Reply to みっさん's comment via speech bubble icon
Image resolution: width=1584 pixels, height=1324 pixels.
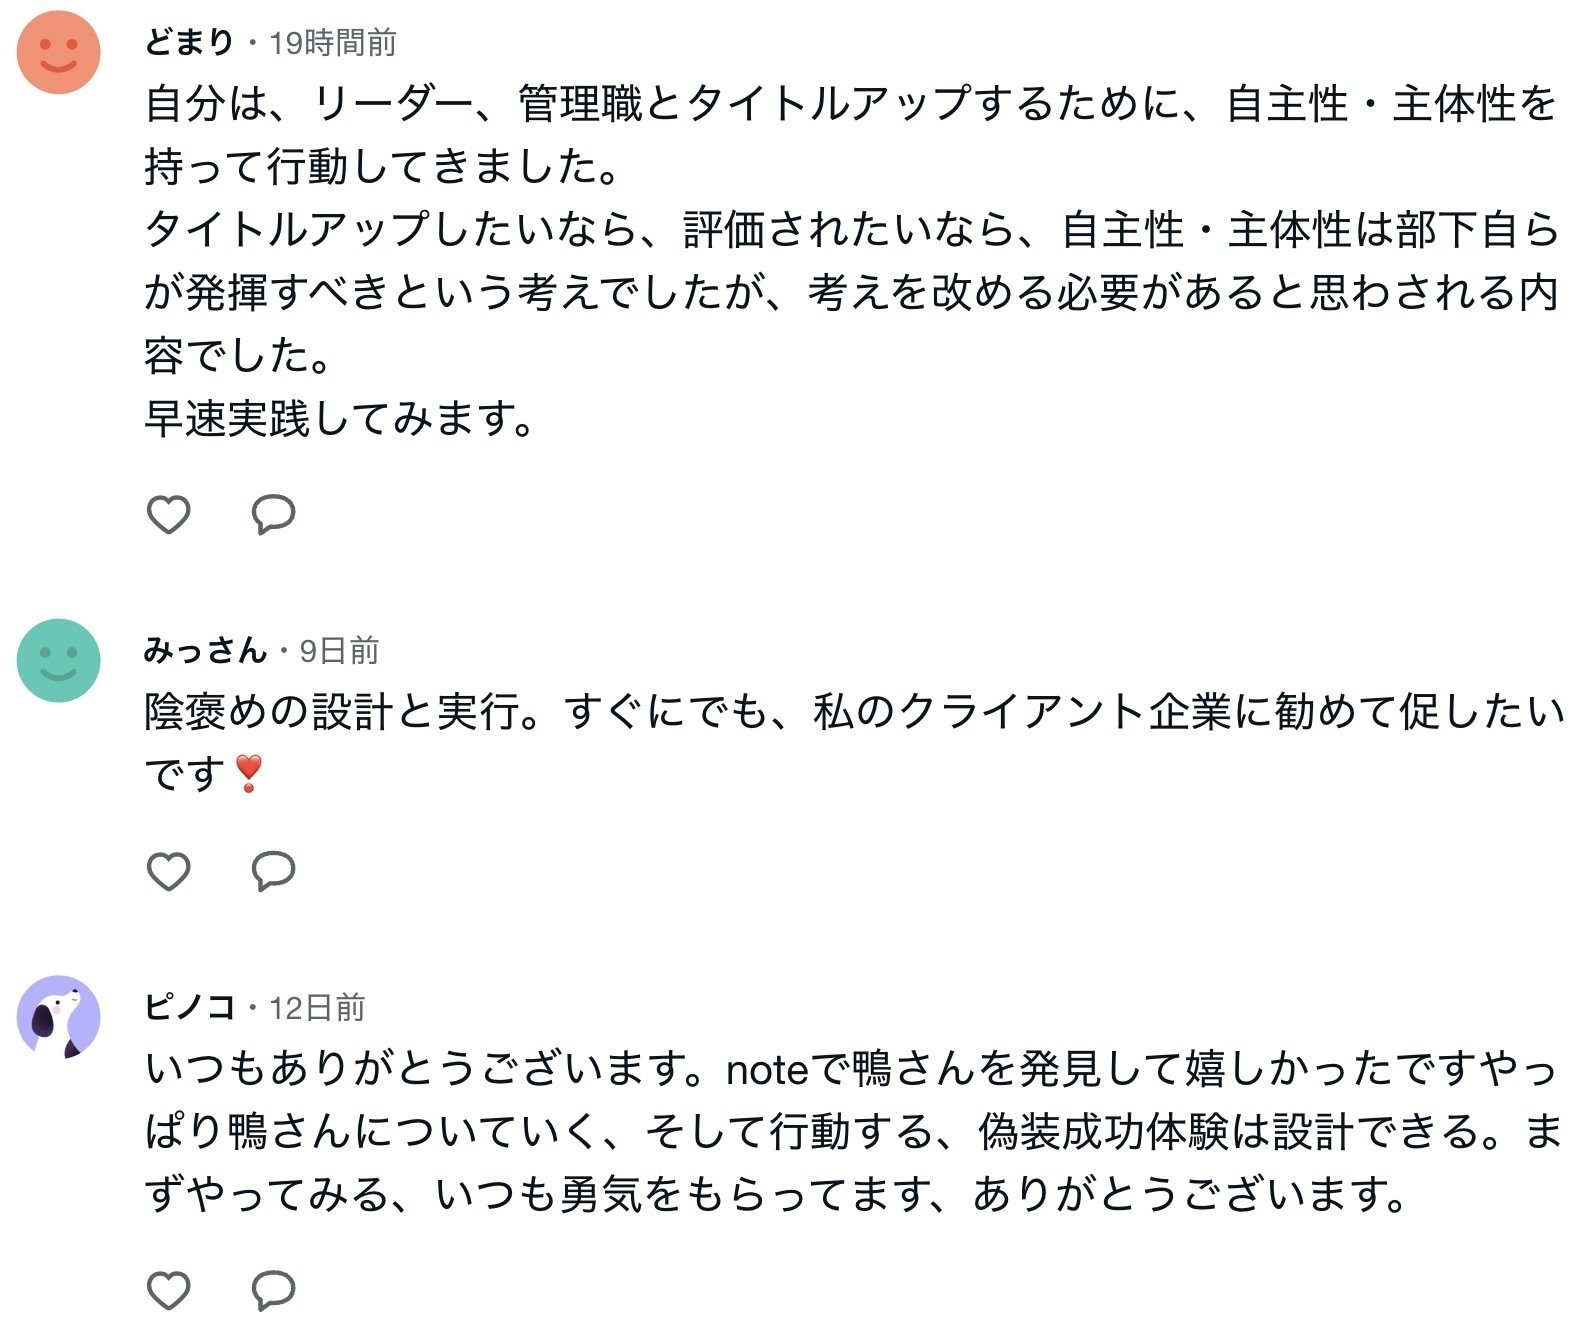coord(272,871)
